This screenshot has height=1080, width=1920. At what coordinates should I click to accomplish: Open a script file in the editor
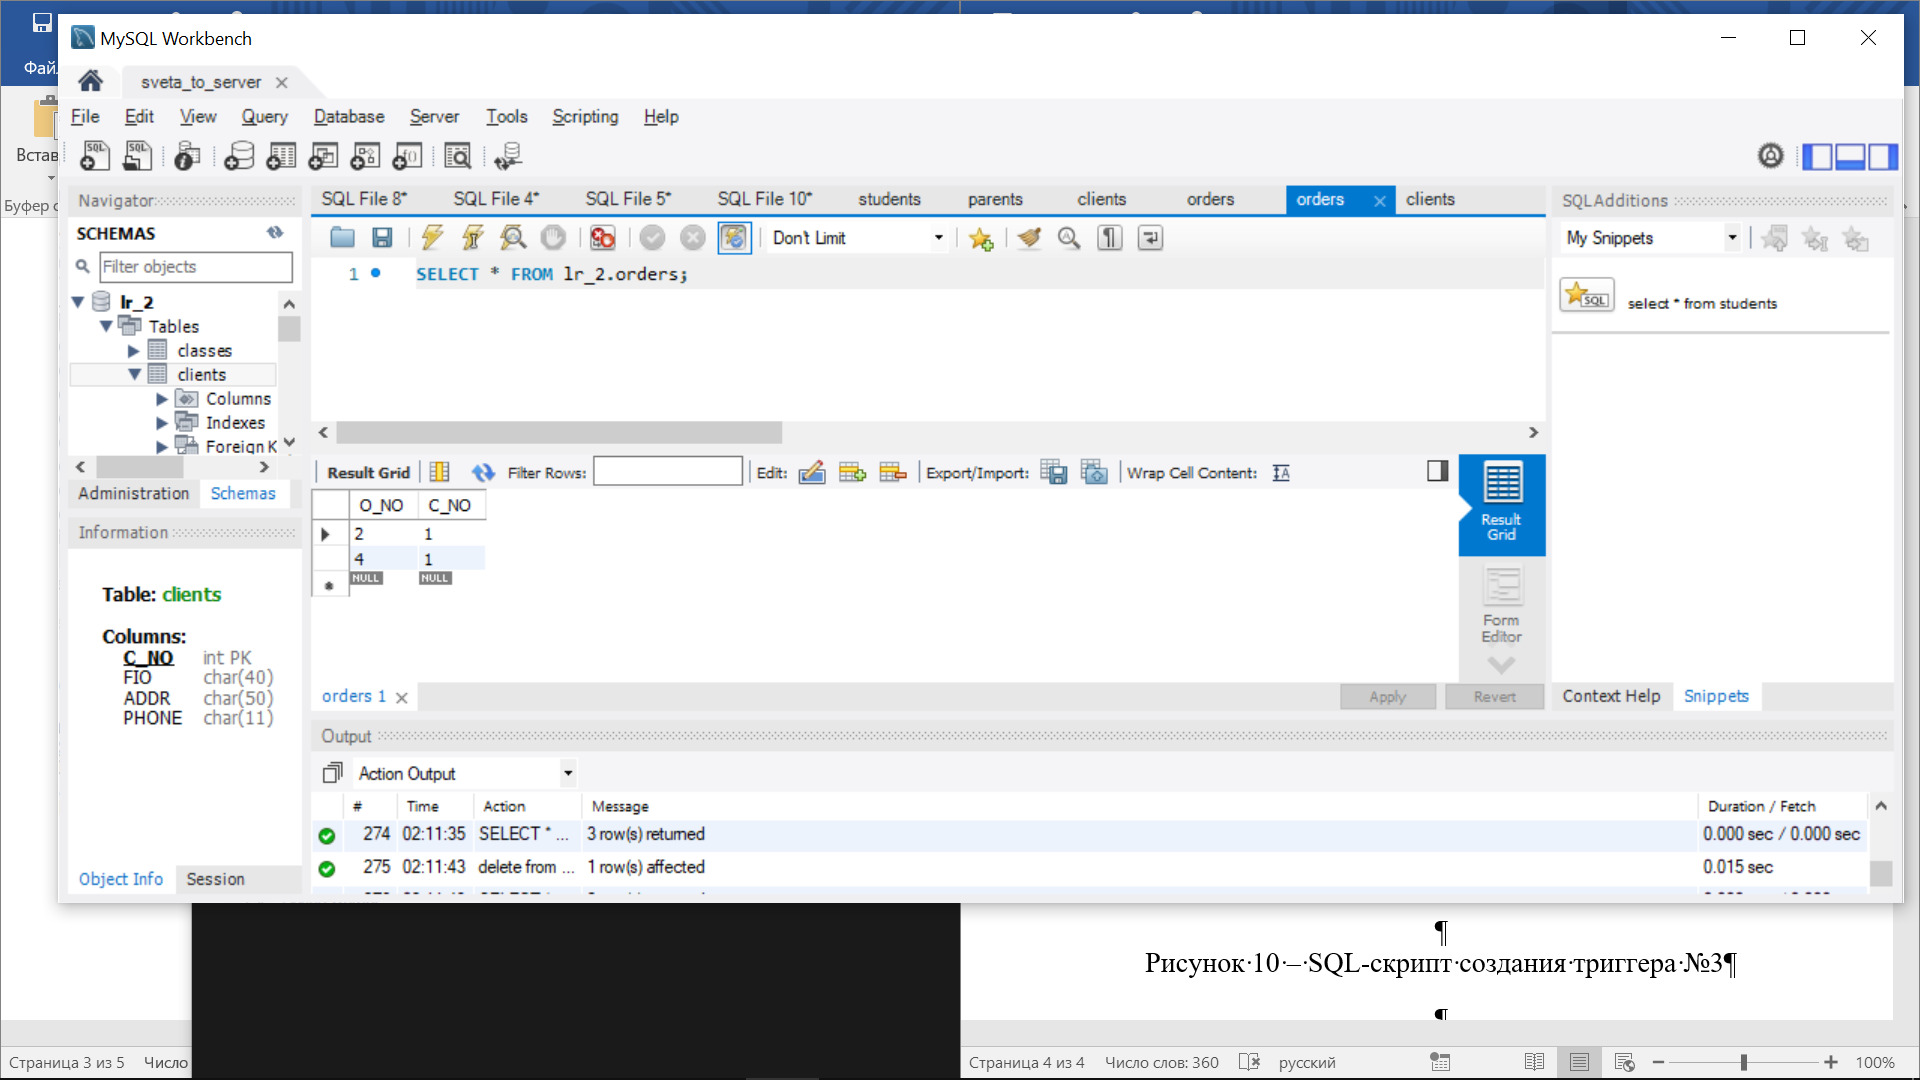click(x=342, y=238)
